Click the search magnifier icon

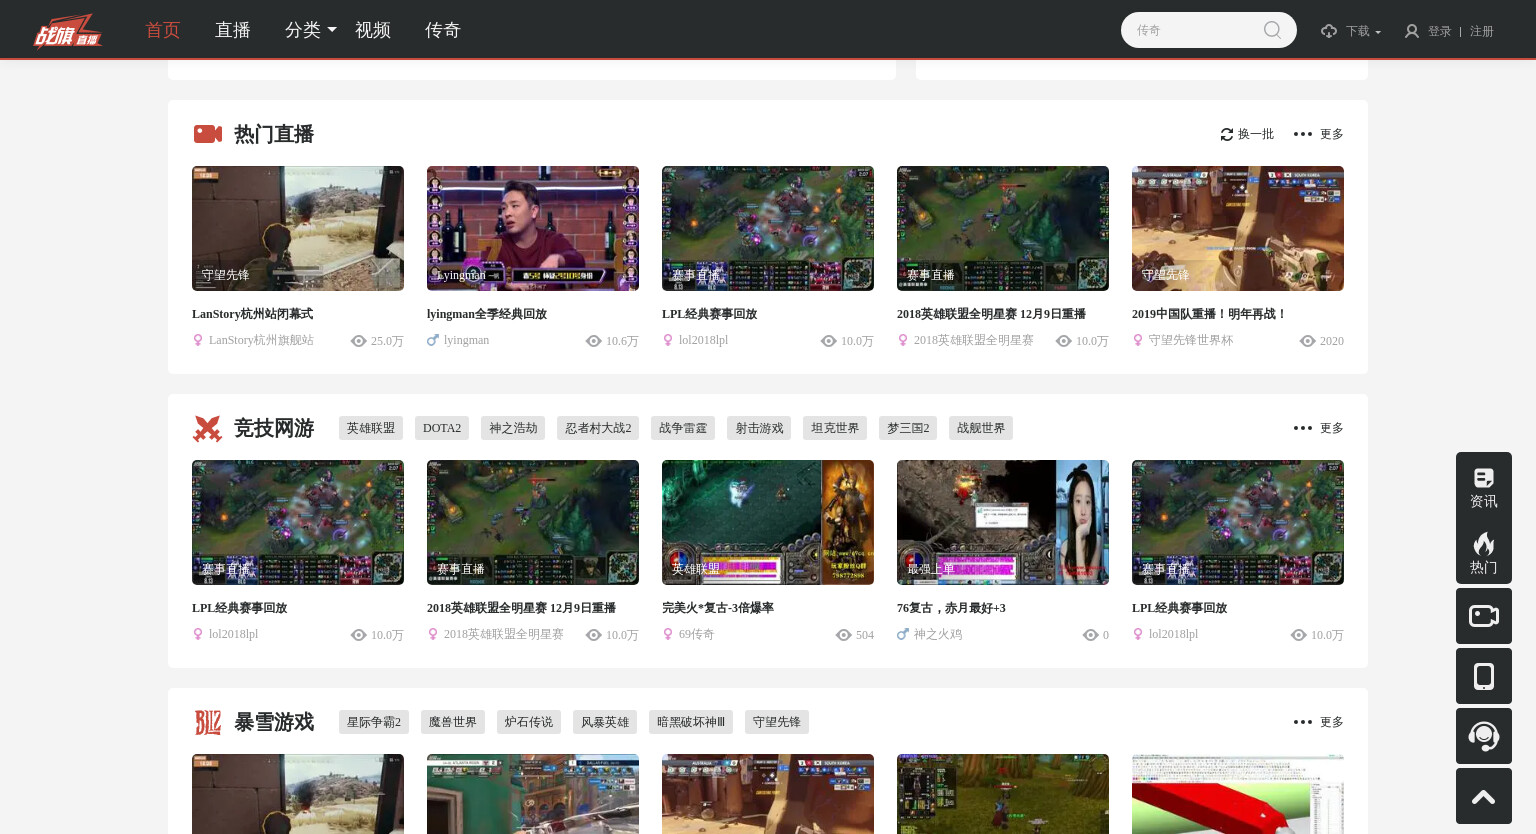[1272, 30]
